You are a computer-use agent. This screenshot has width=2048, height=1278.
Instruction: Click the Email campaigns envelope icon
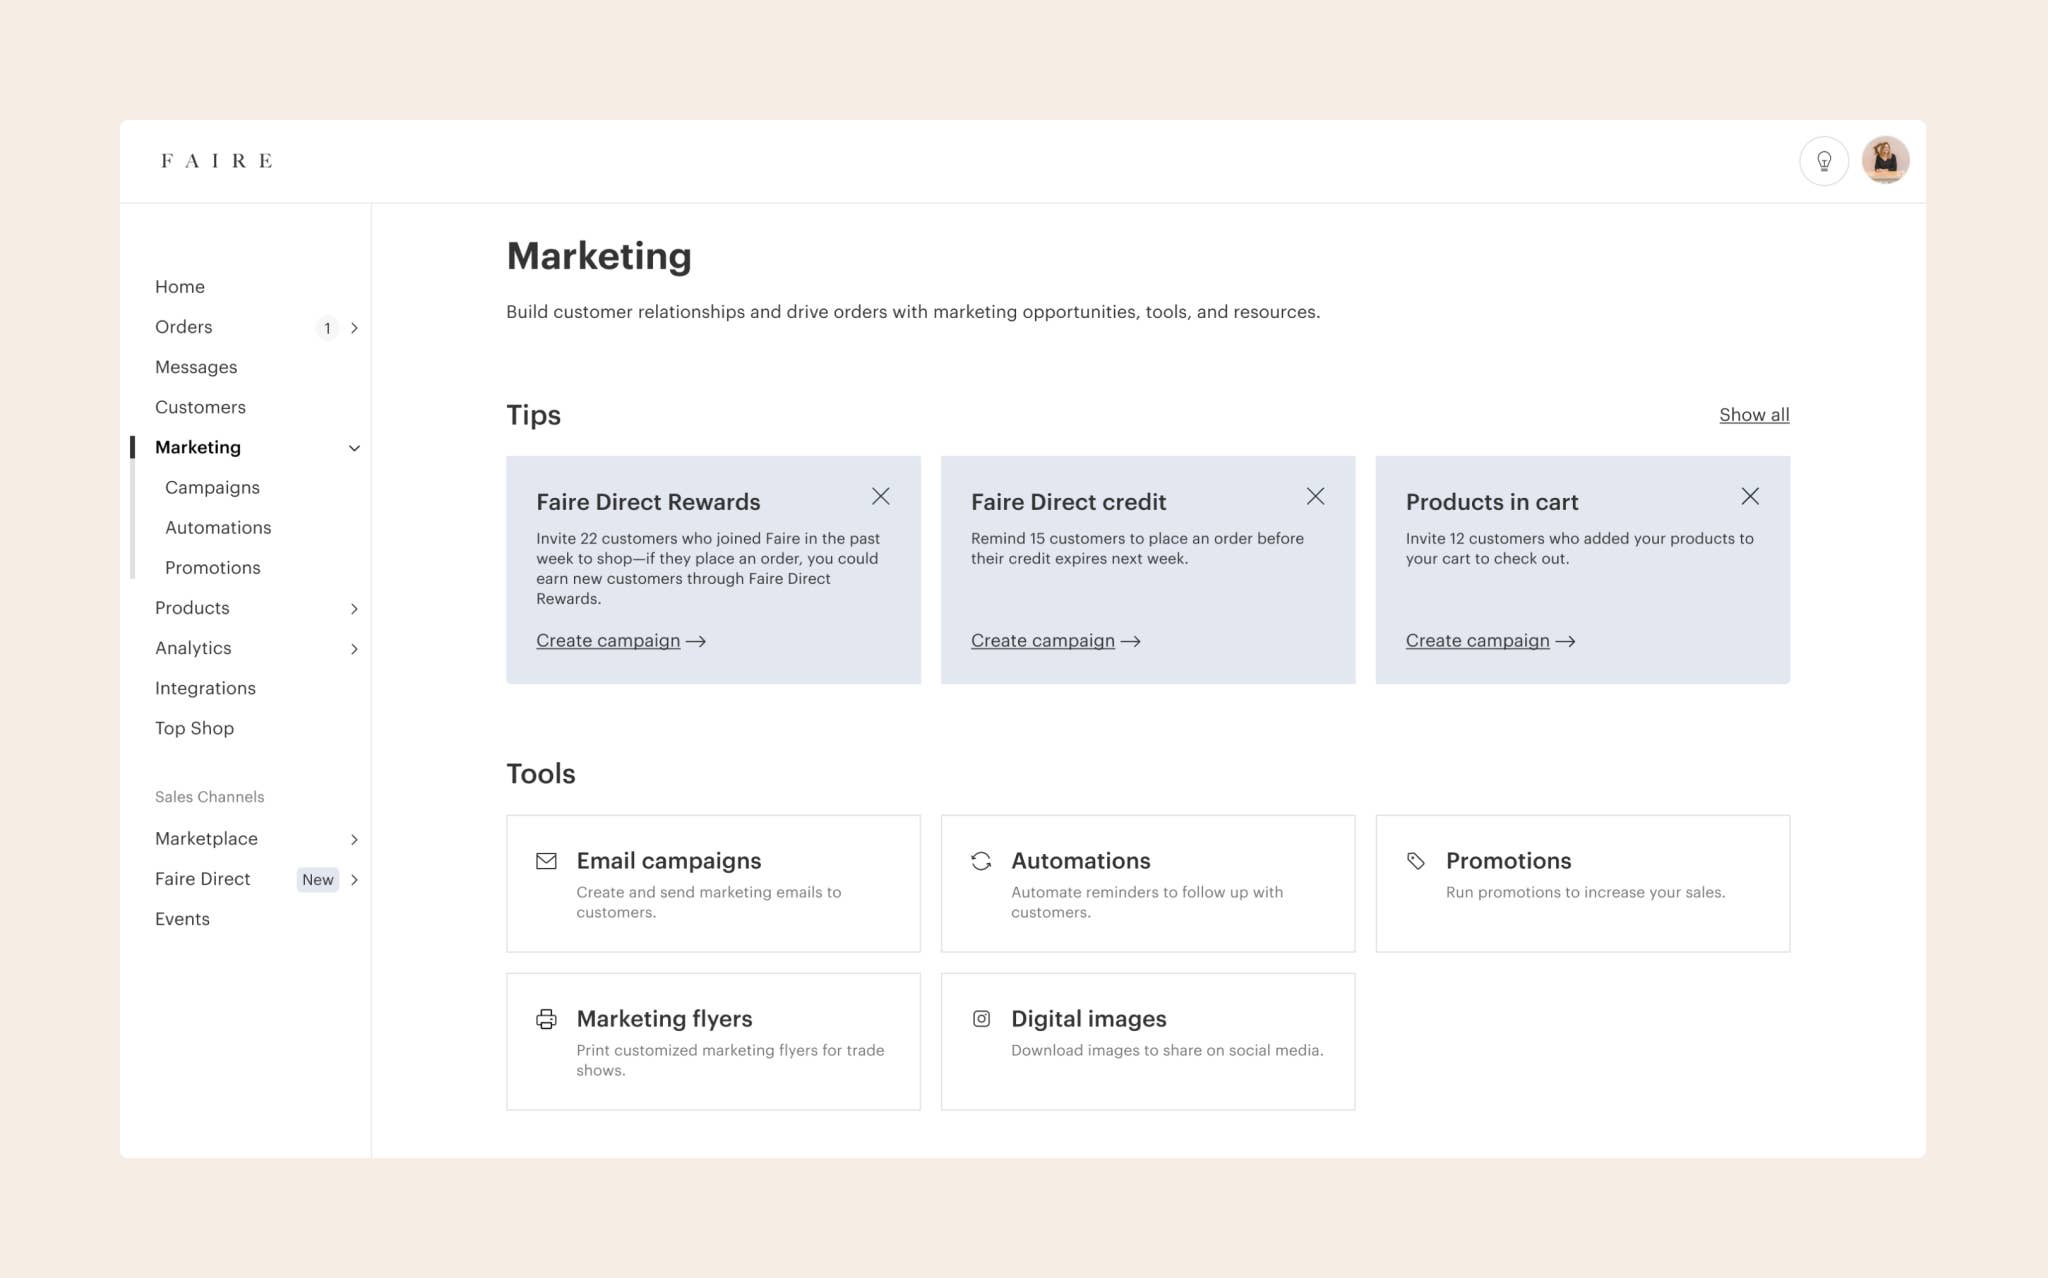(546, 861)
